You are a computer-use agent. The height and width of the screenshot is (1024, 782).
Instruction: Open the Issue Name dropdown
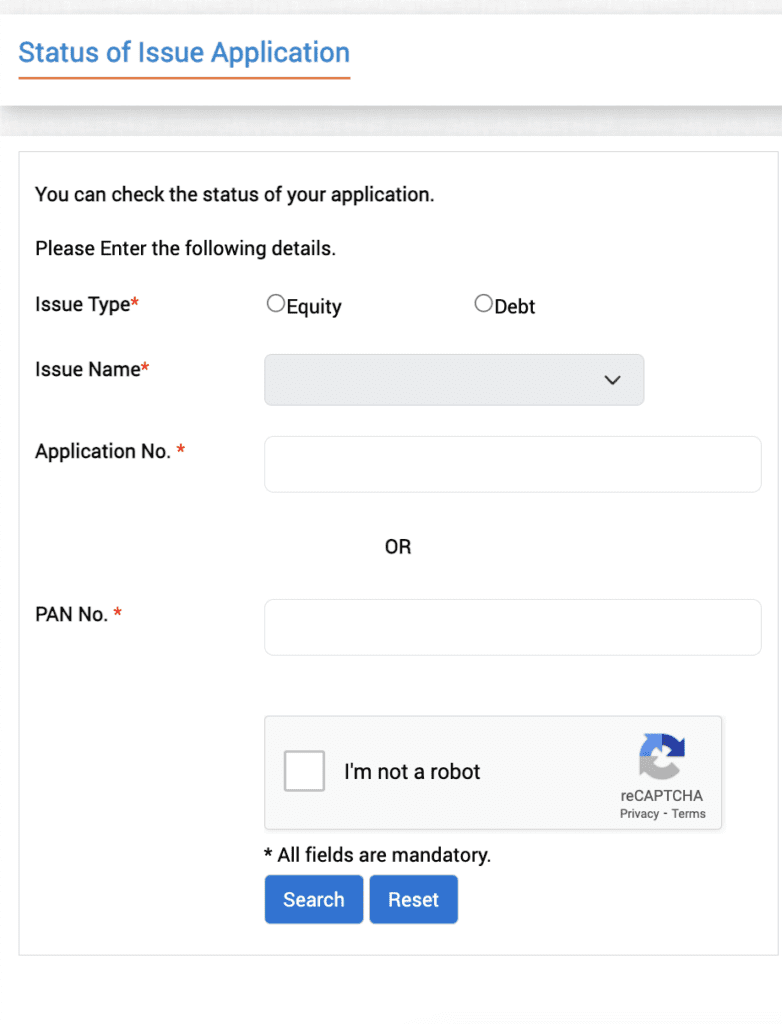(453, 380)
